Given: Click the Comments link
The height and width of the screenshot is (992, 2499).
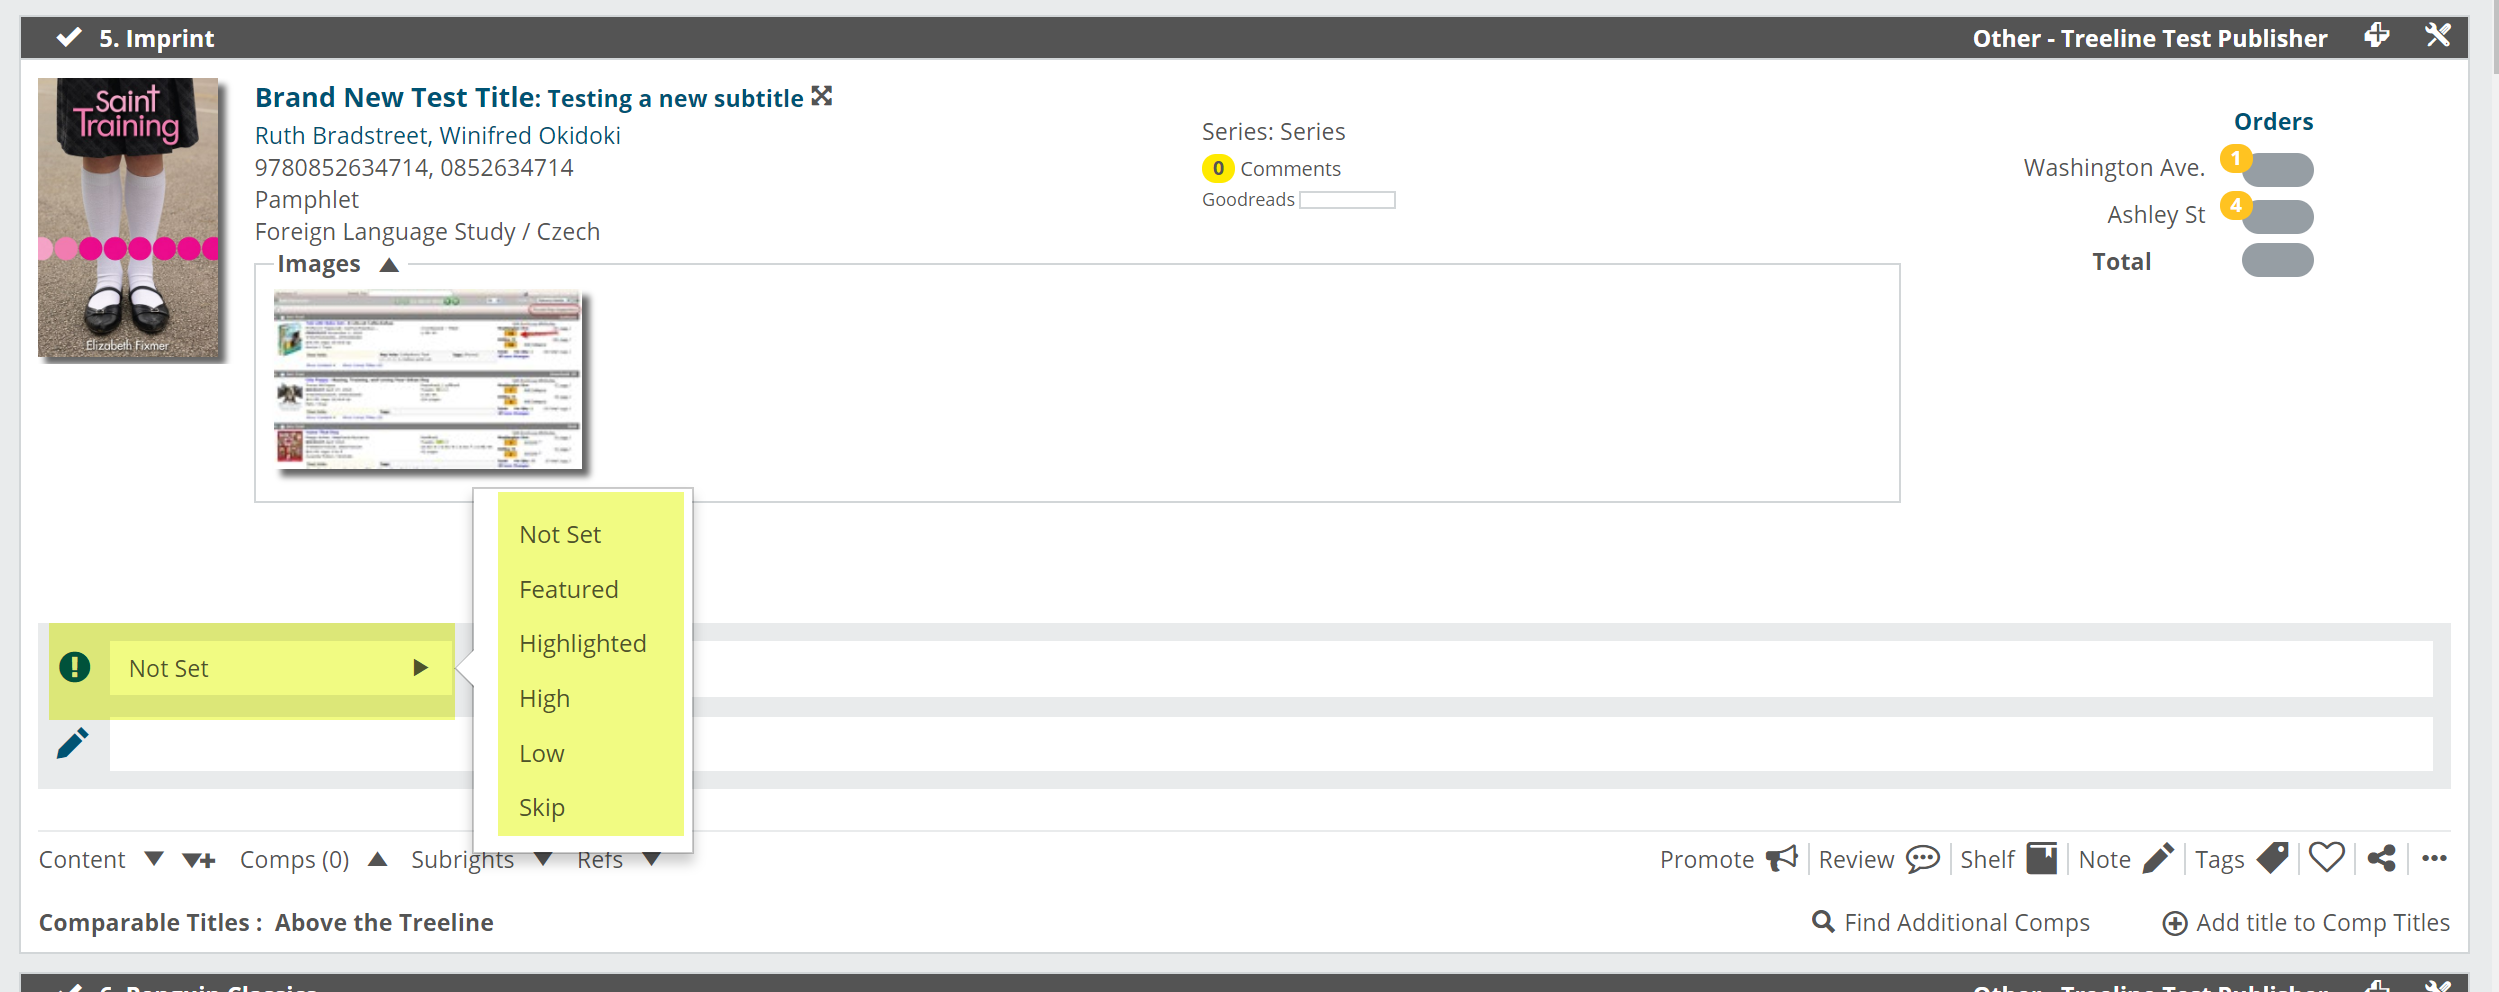Looking at the screenshot, I should (1290, 168).
